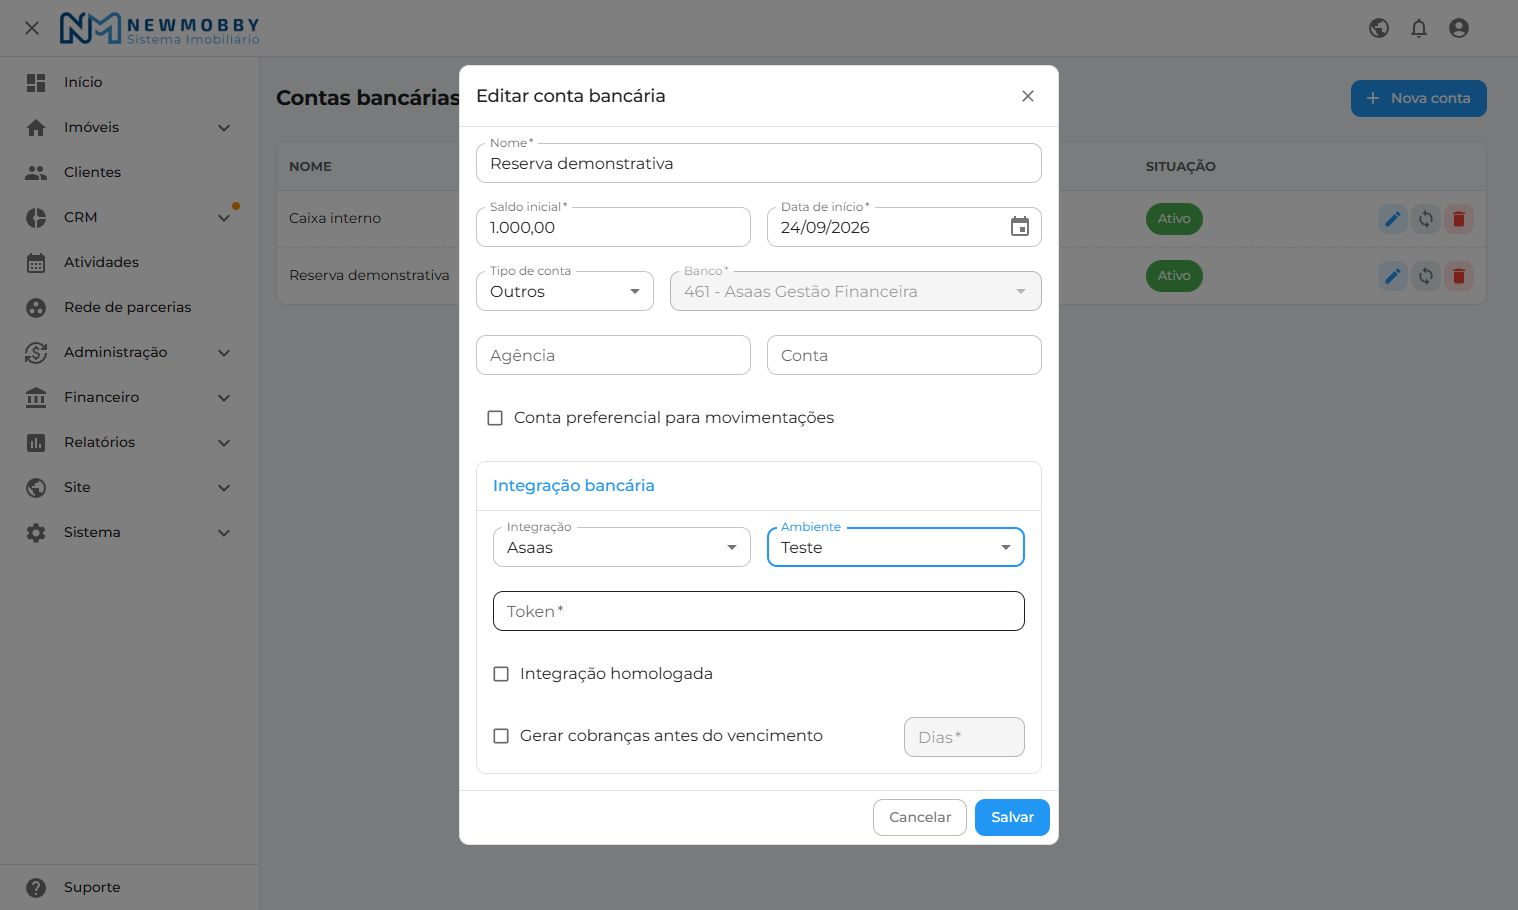Delete the Reserva demonstrativa row

pyautogui.click(x=1459, y=276)
